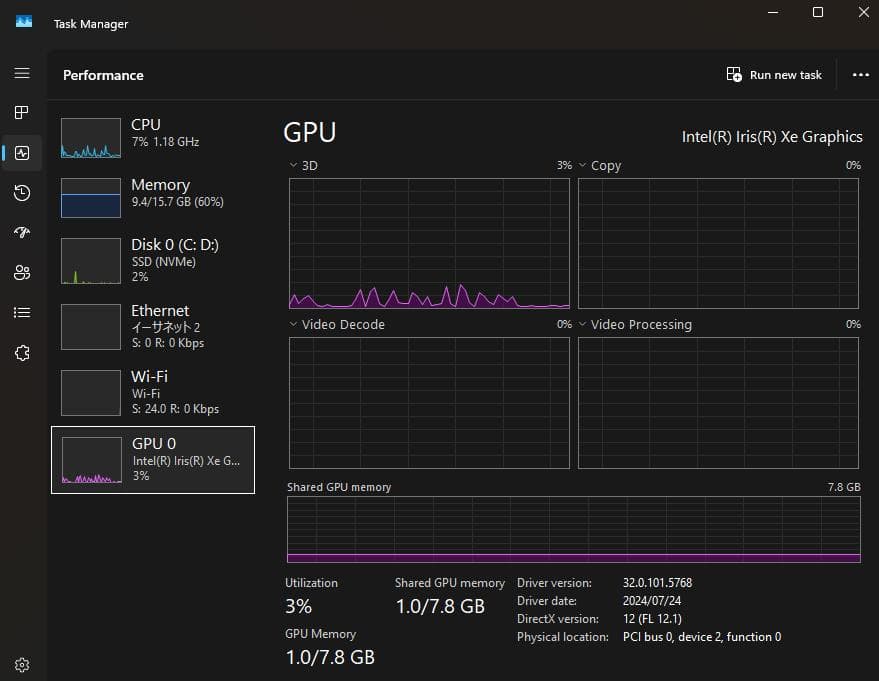Click the 9.4/15.7 GB (60%) memory text
Viewport: 879px width, 681px height.
coord(177,202)
